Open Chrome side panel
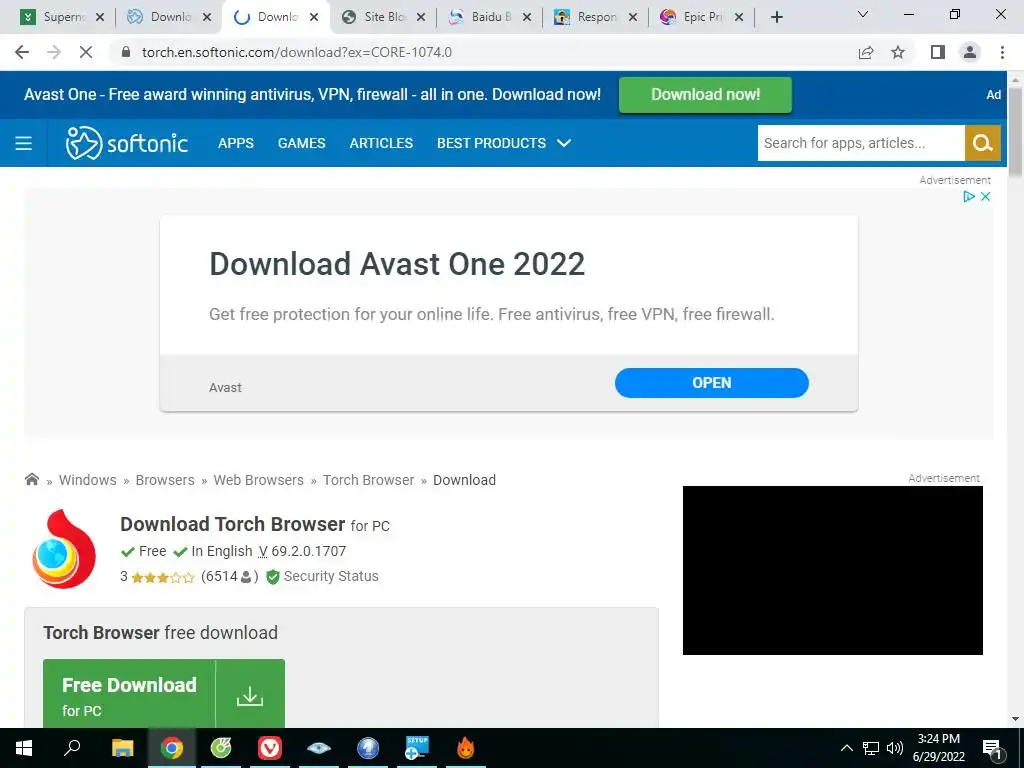1024x768 pixels. tap(938, 52)
